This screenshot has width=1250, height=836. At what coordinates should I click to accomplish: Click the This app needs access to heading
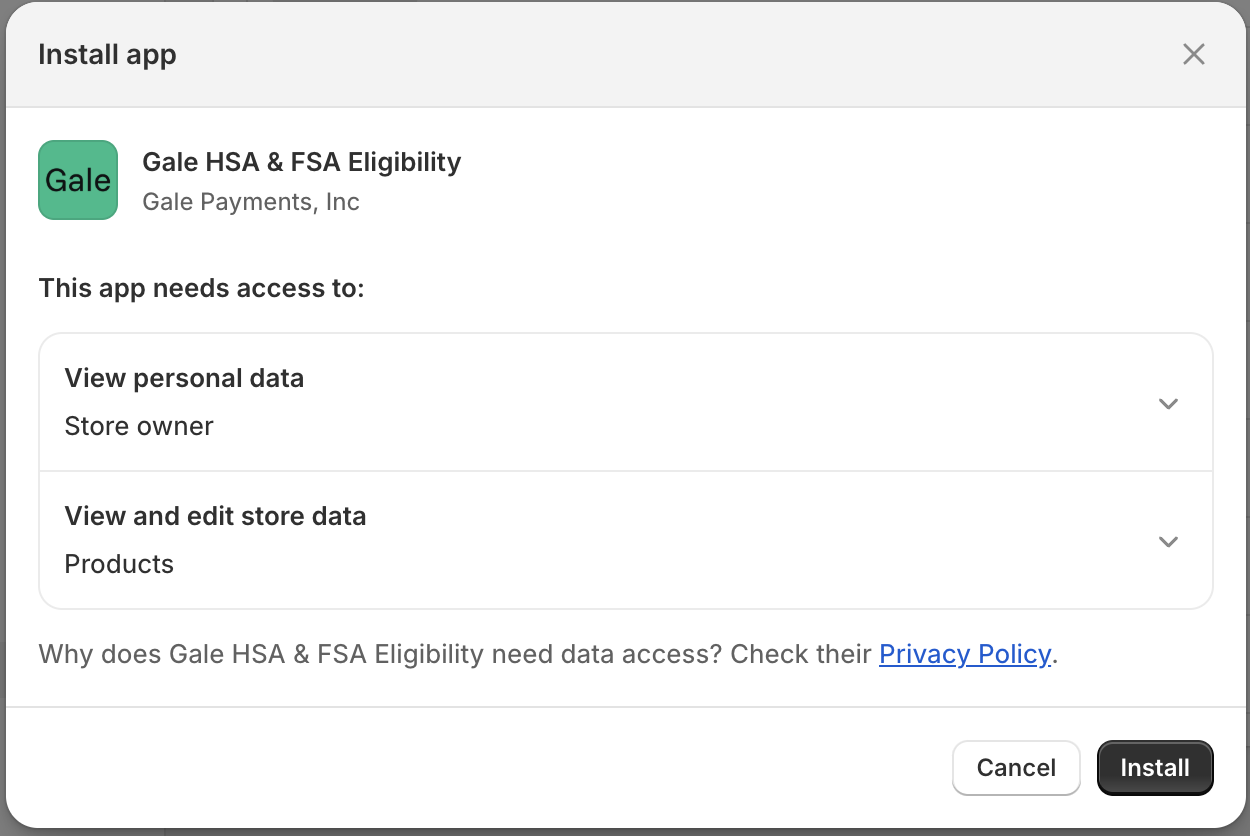(201, 289)
